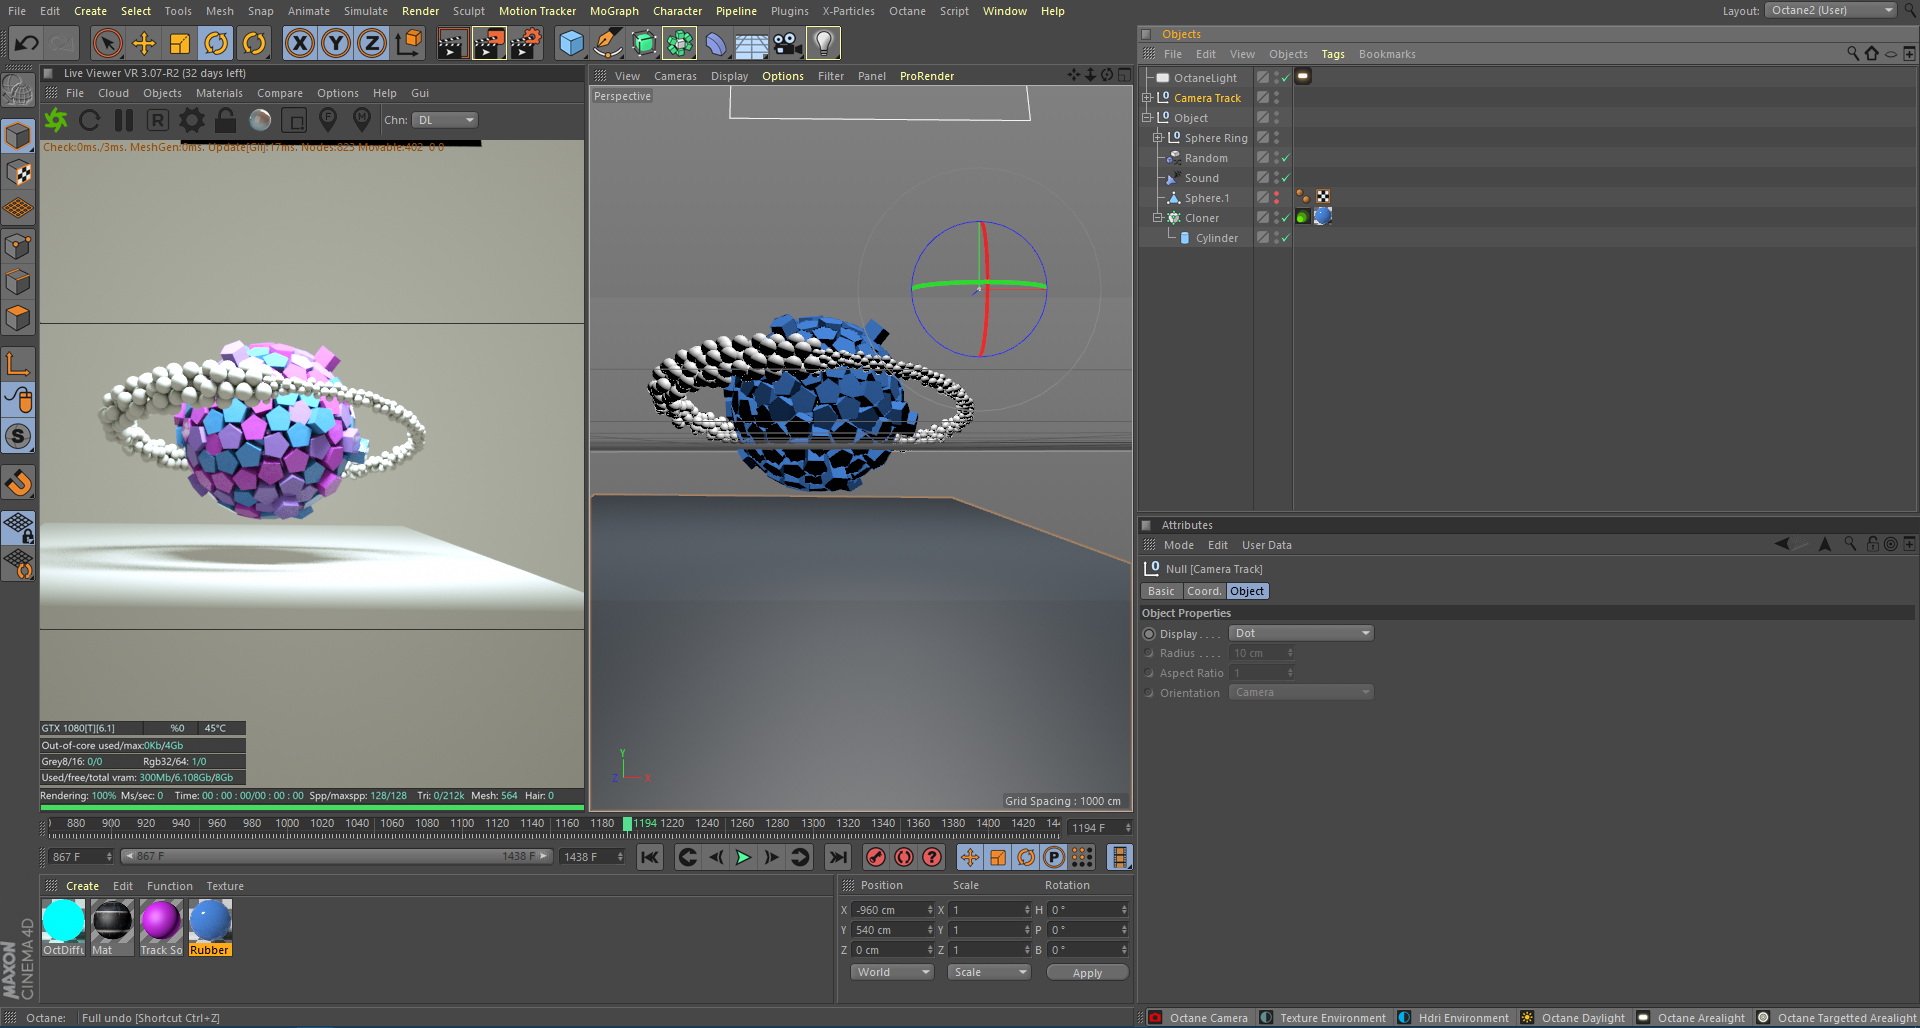Open the Layout dropdown showing Octane2 (User)

[x=1831, y=10]
